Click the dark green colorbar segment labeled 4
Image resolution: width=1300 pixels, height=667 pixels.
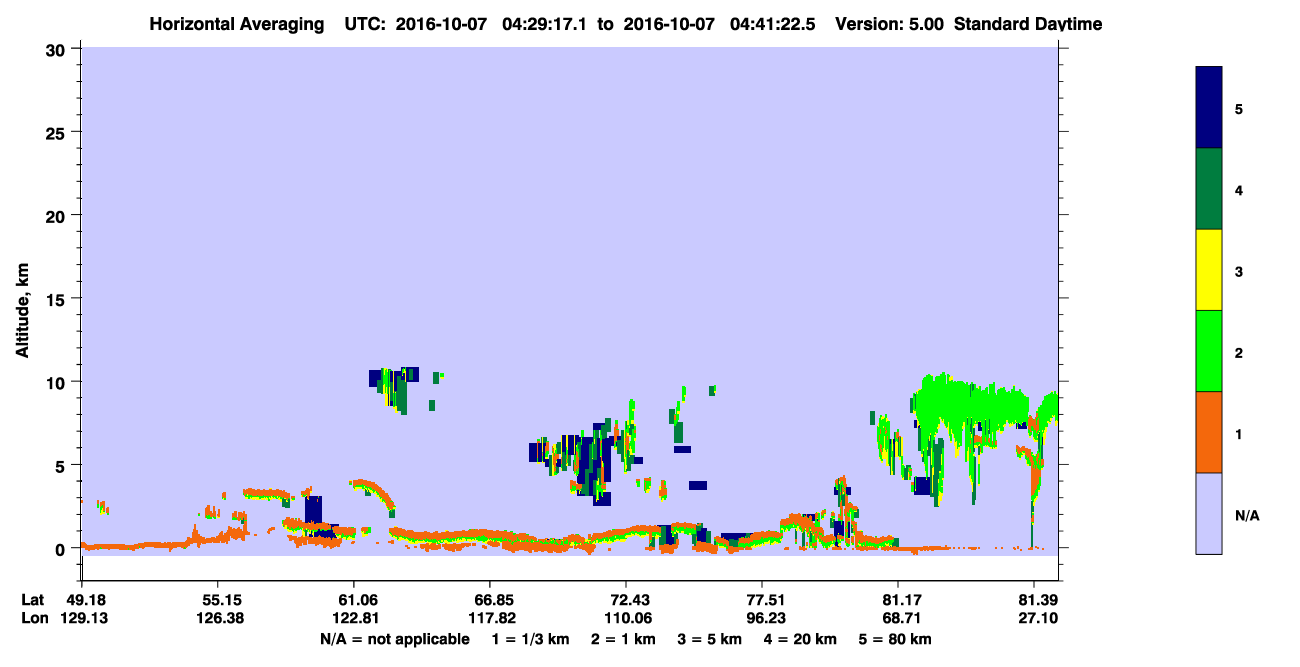(1209, 189)
